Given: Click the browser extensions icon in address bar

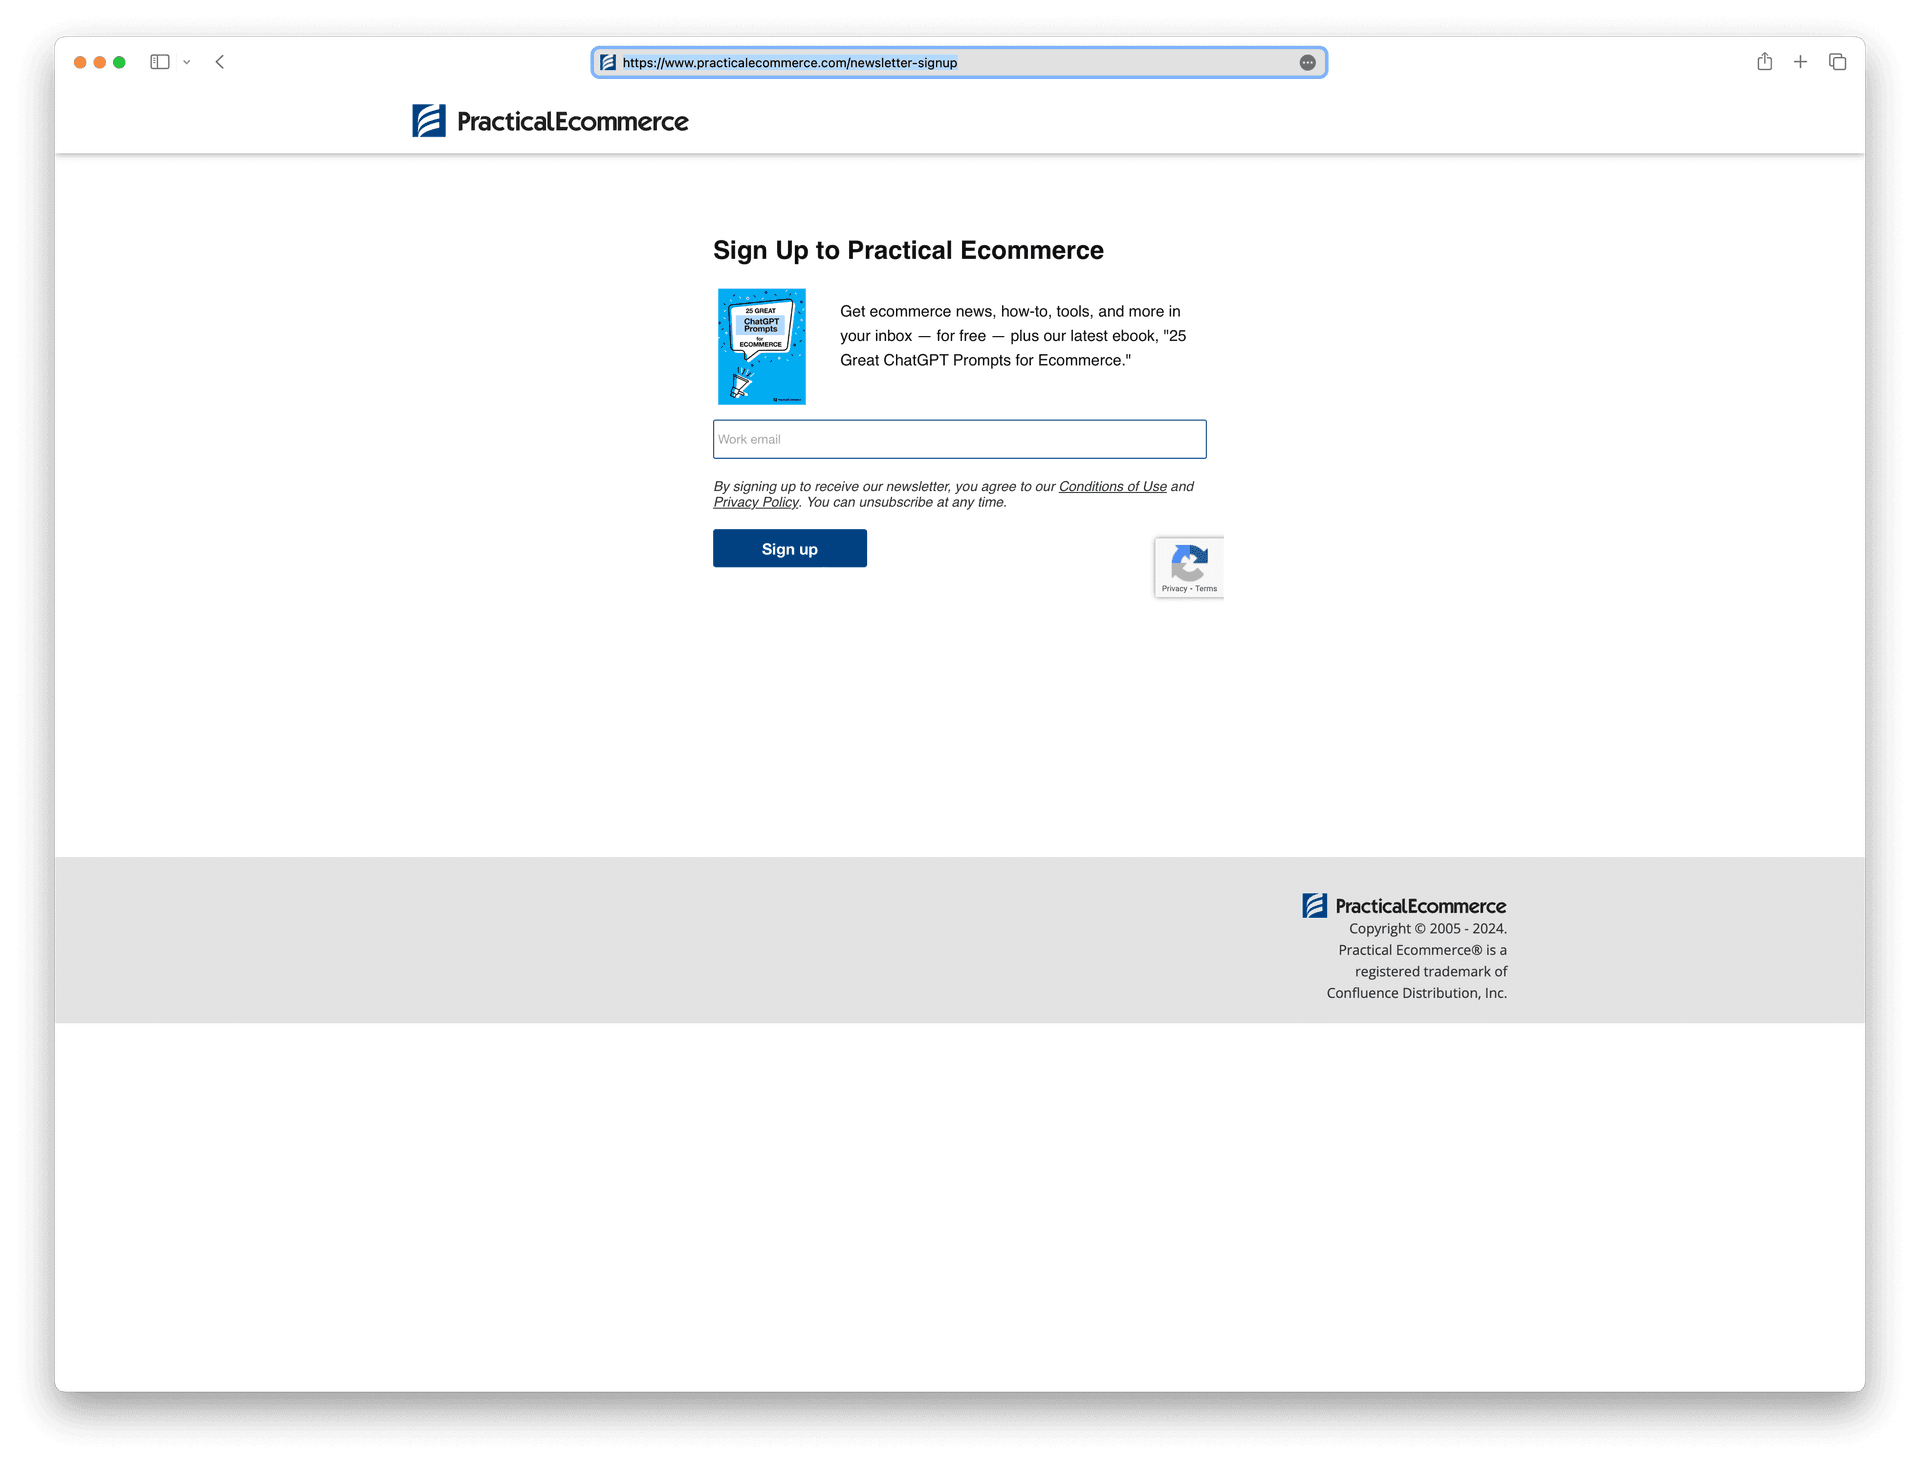Looking at the screenshot, I should coord(1307,63).
